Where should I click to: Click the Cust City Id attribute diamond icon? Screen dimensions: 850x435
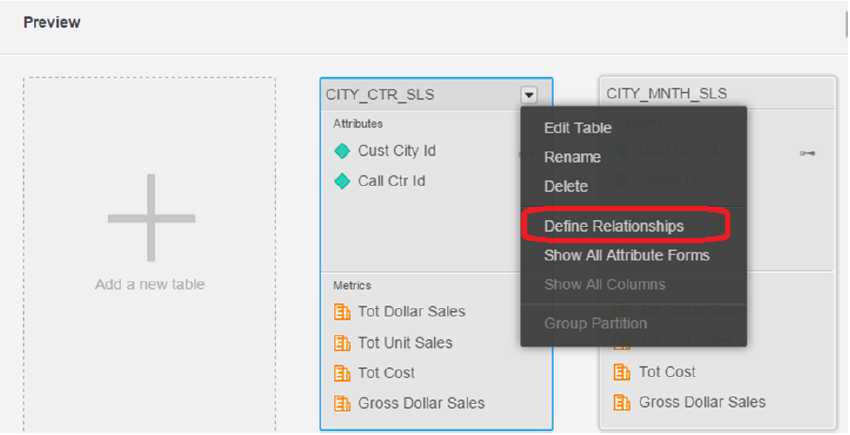[342, 151]
